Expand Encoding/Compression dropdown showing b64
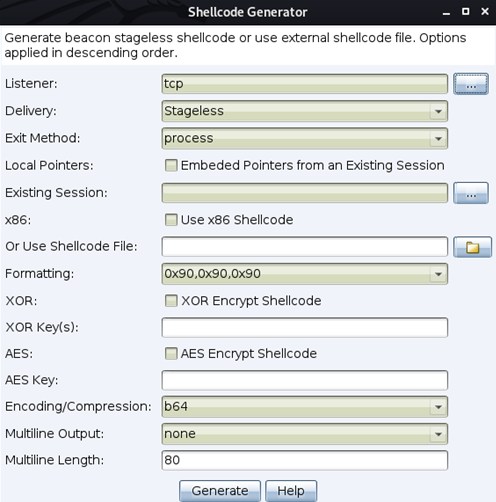Viewport: 496px width, 502px height. [304, 407]
